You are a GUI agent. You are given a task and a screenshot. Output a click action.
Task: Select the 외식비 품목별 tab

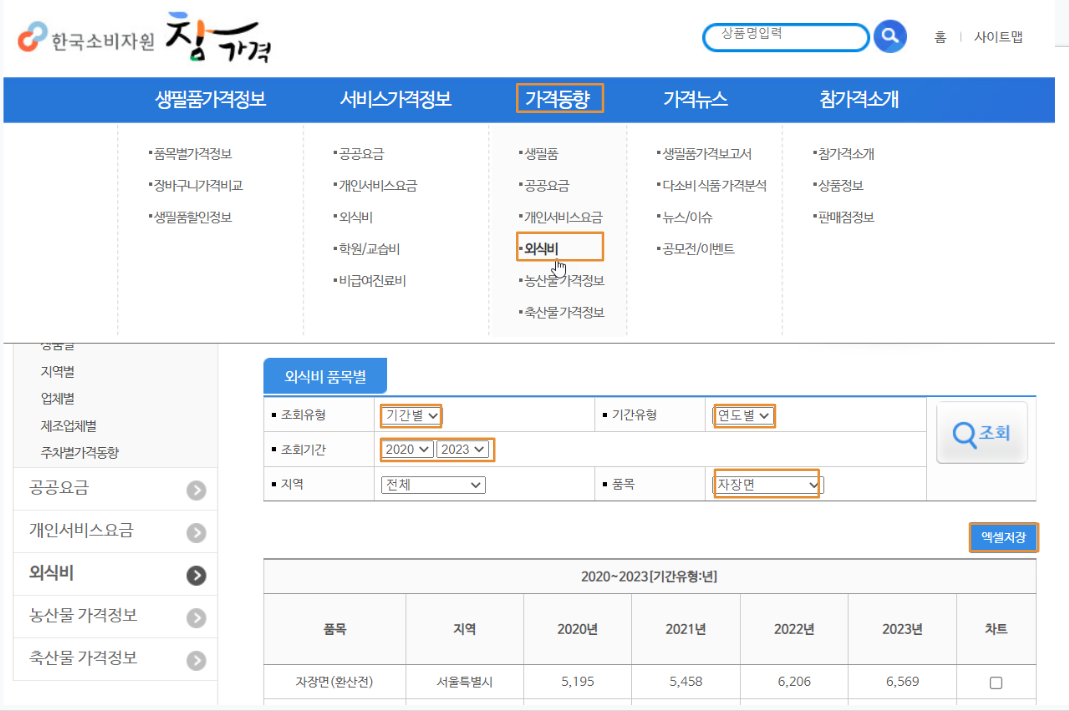tap(325, 376)
